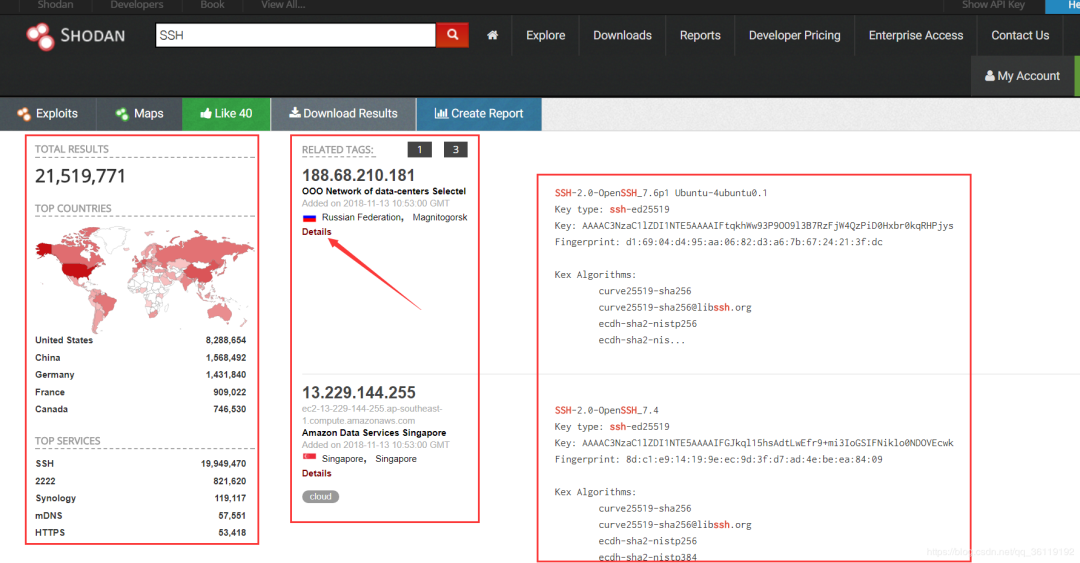Click fingerprint starting 8d:c1:e9
This screenshot has width=1080, height=563.
click(x=718, y=459)
